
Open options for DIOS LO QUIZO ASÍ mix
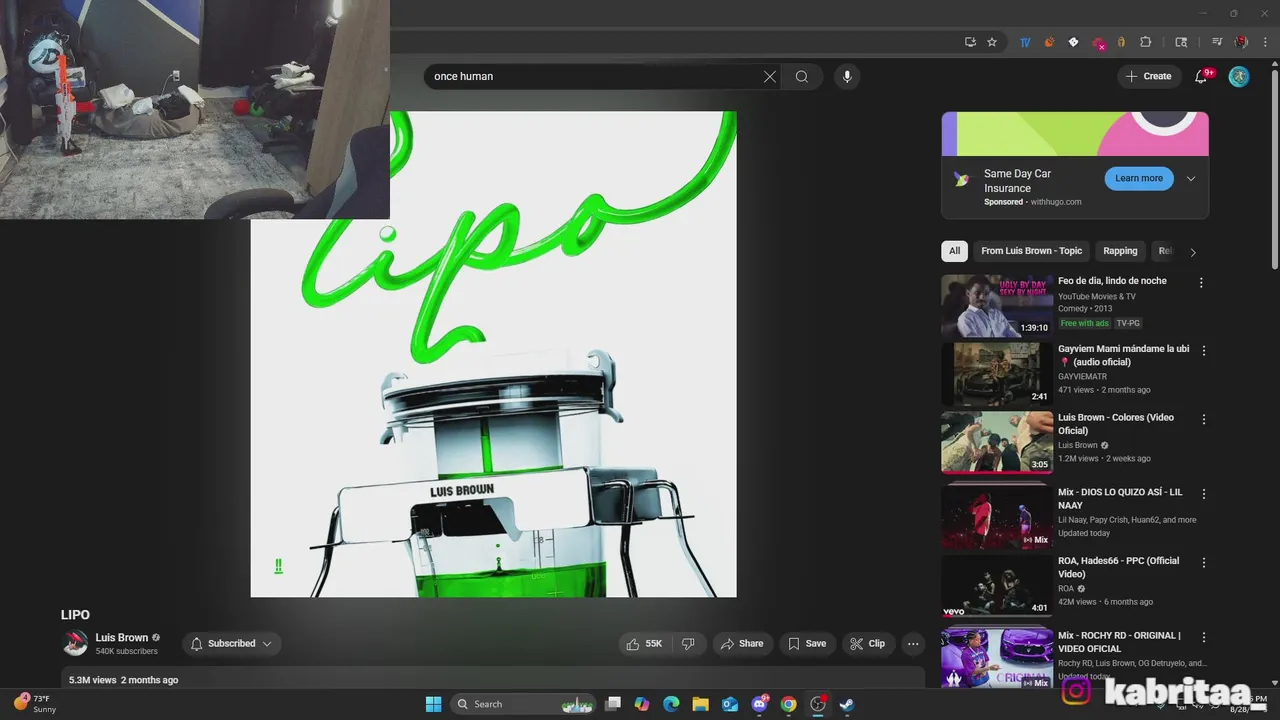click(x=1204, y=494)
